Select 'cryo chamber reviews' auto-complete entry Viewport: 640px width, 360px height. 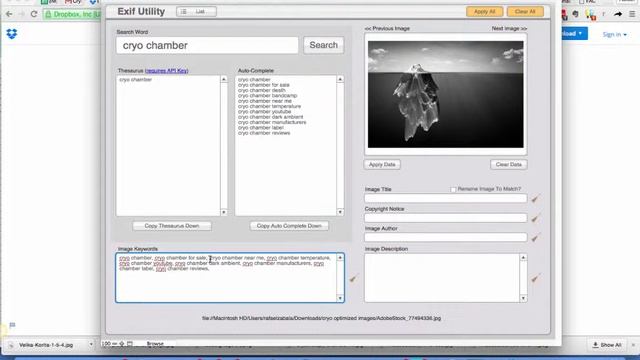[264, 133]
